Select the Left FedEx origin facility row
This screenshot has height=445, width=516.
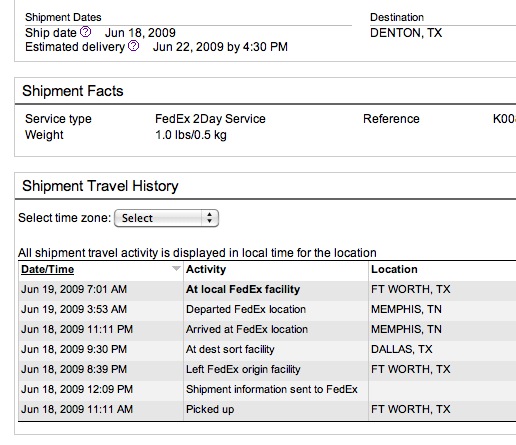pyautogui.click(x=267, y=369)
